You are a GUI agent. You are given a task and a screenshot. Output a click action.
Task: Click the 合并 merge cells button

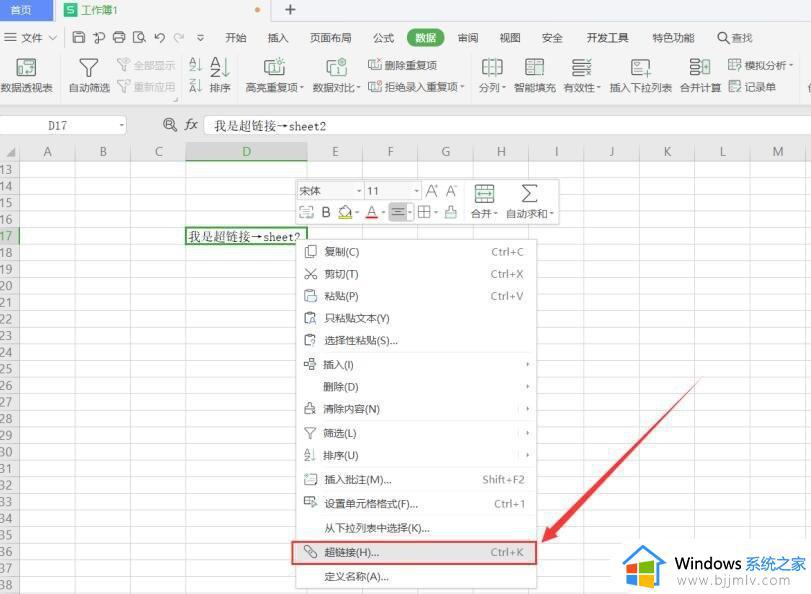[x=485, y=201]
